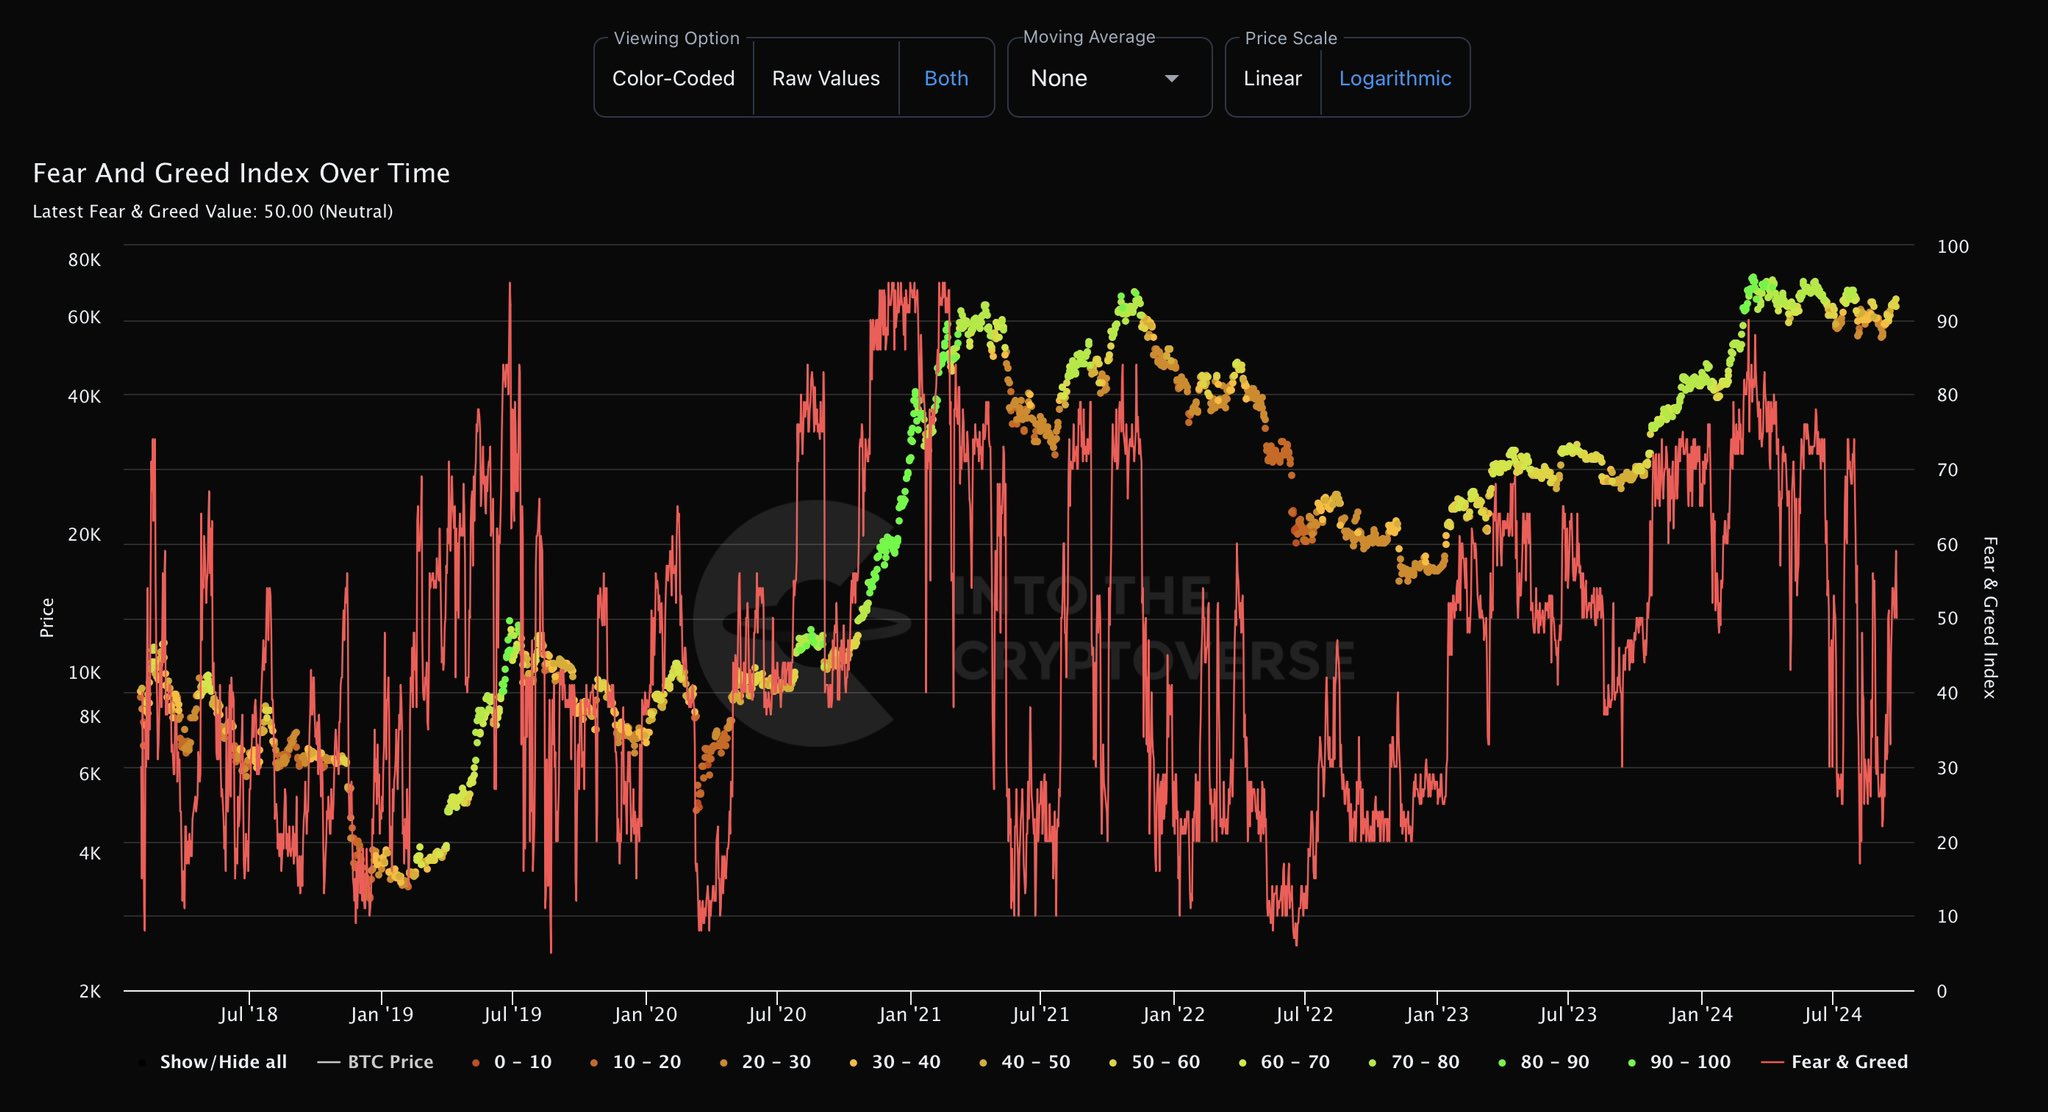Image resolution: width=2048 pixels, height=1112 pixels.
Task: Toggle the BTC Price legend line
Action: pos(389,1062)
